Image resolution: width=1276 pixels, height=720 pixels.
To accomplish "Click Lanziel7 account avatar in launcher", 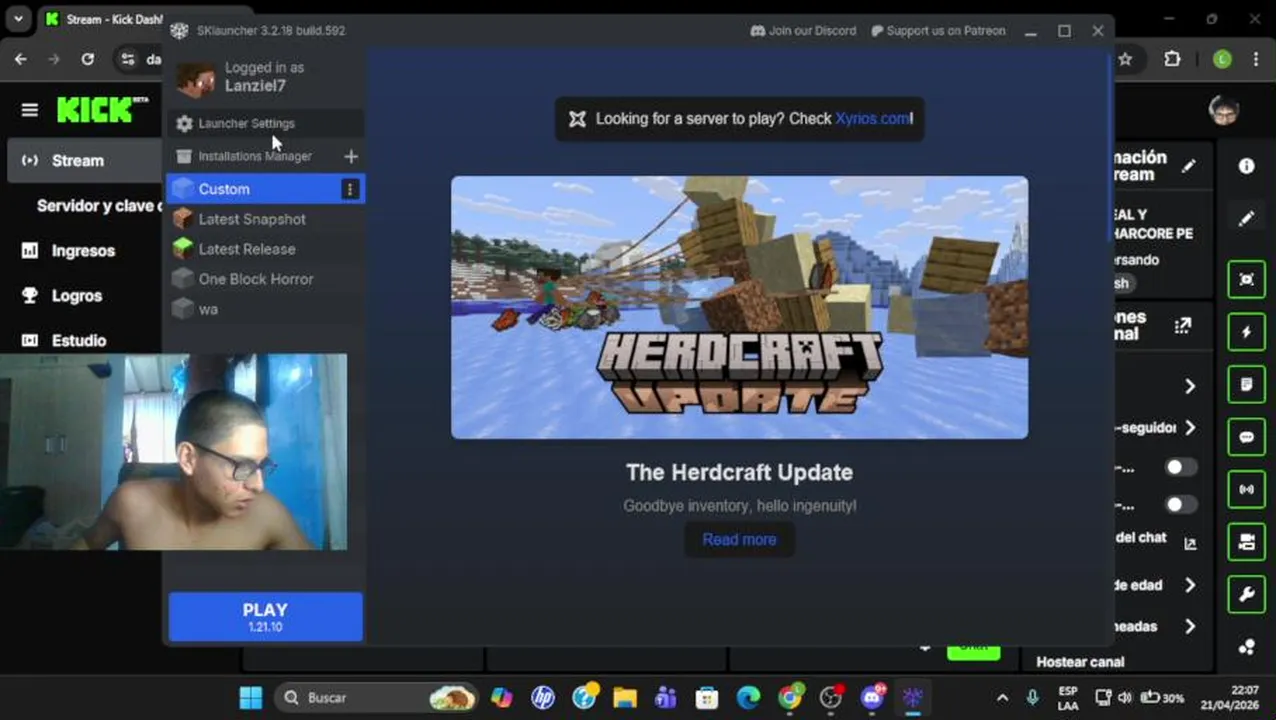I will 195,78.
